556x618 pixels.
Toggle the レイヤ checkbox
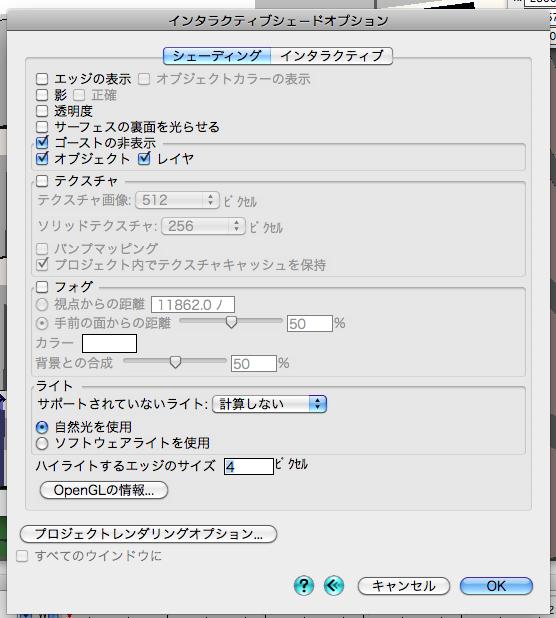click(x=144, y=158)
